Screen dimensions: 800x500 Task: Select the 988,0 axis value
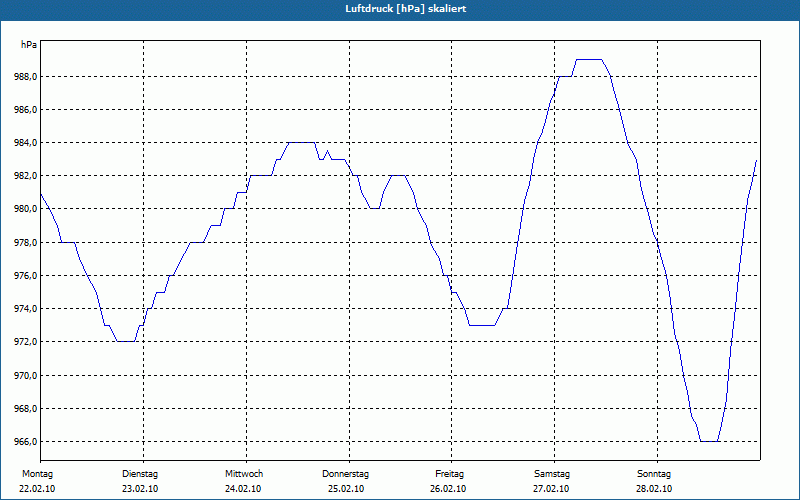tap(26, 77)
